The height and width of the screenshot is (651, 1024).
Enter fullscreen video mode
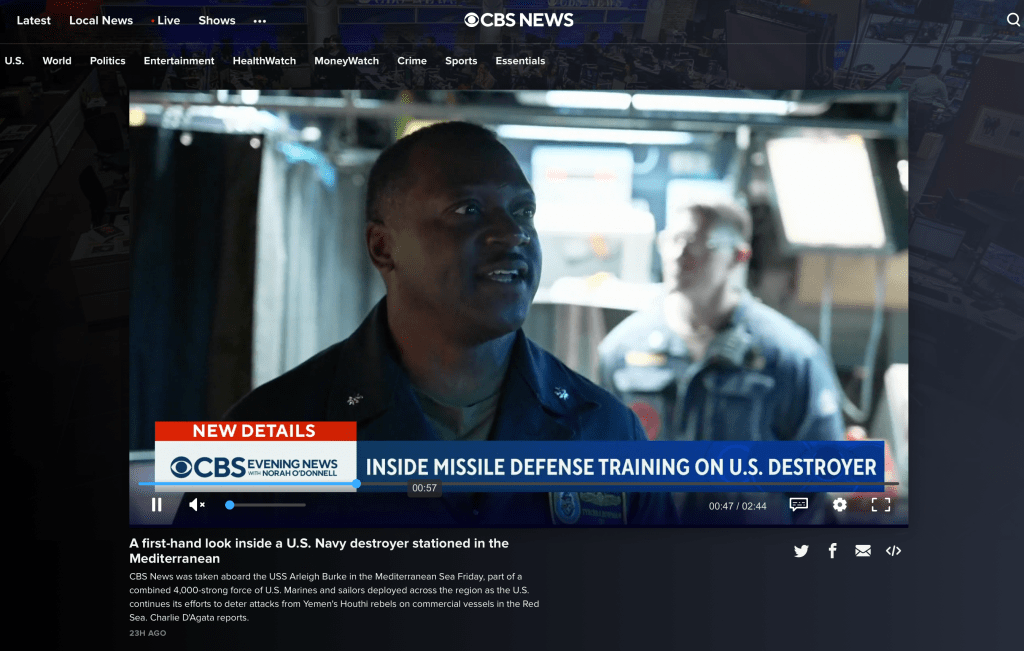(x=880, y=505)
